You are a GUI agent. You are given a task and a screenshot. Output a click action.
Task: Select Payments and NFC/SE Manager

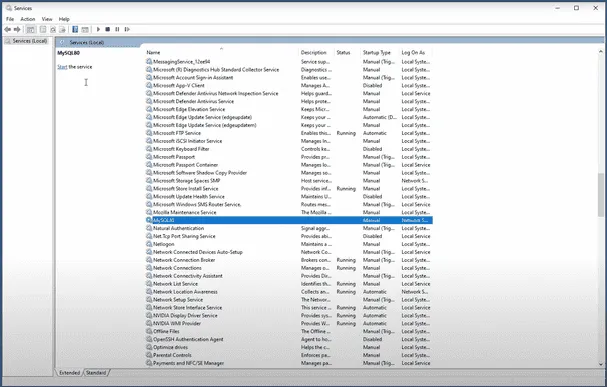[x=289, y=363]
